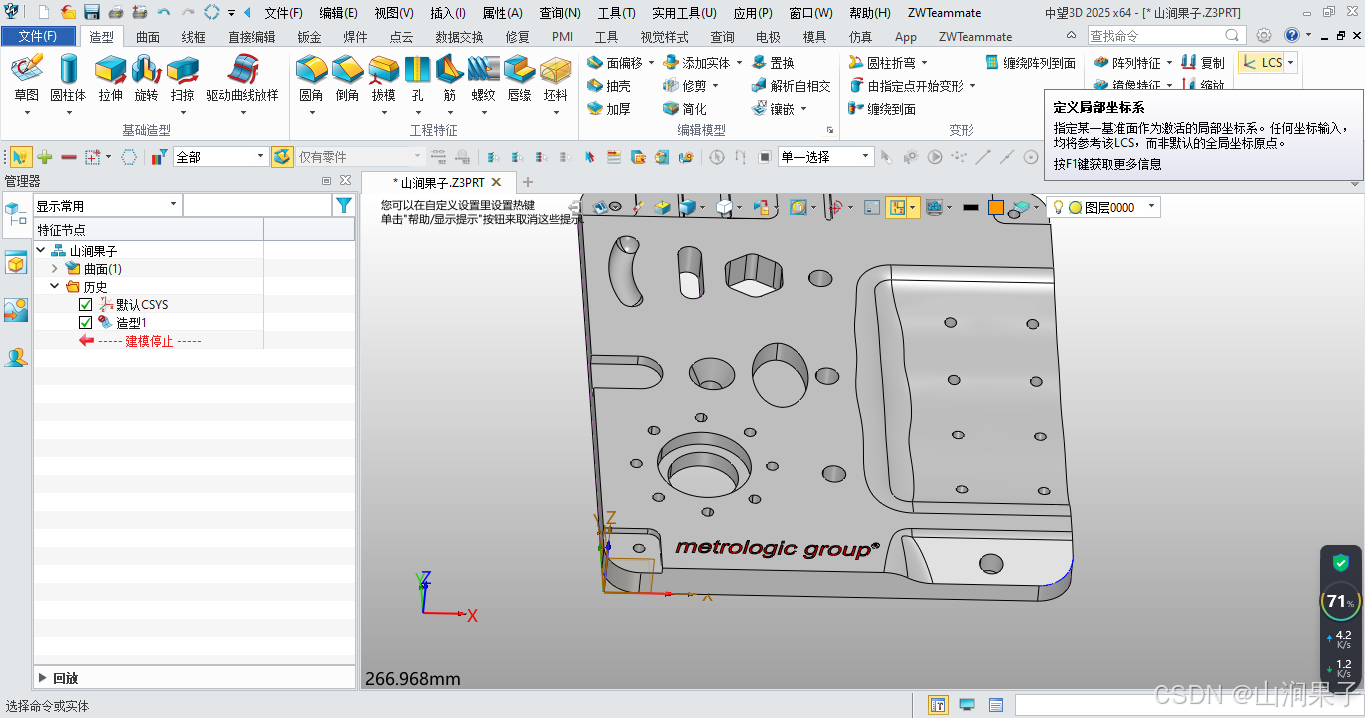Screen dimensions: 1365x718
Task: Click the red minus remove-selection icon
Action: click(69, 157)
